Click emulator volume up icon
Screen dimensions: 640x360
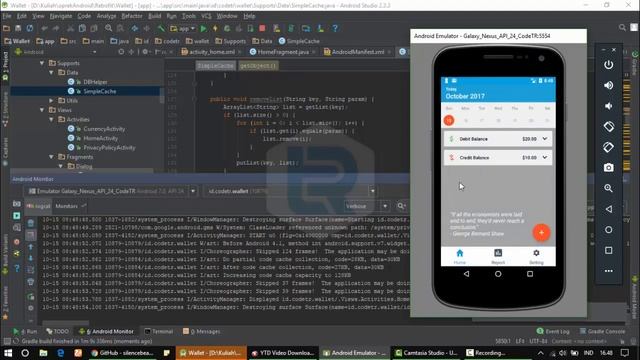[608, 85]
